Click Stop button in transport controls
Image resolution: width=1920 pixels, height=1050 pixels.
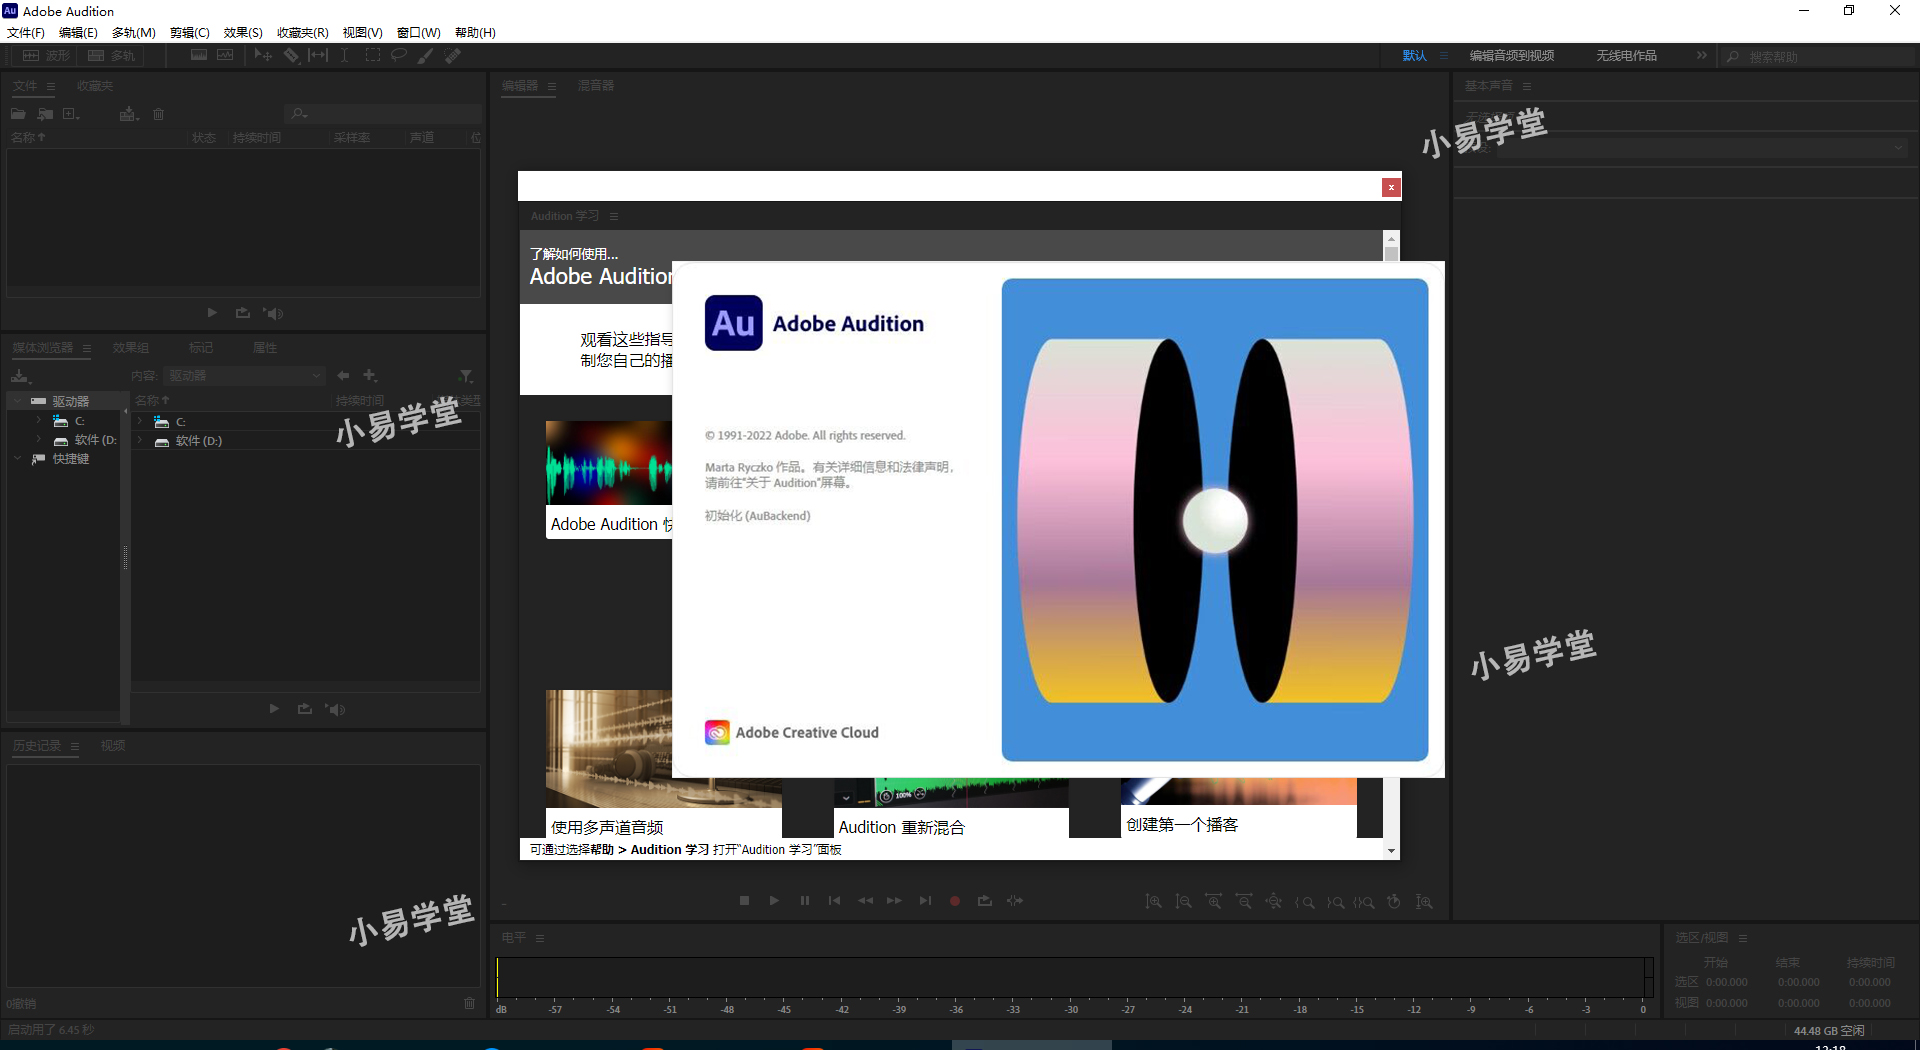coord(744,901)
